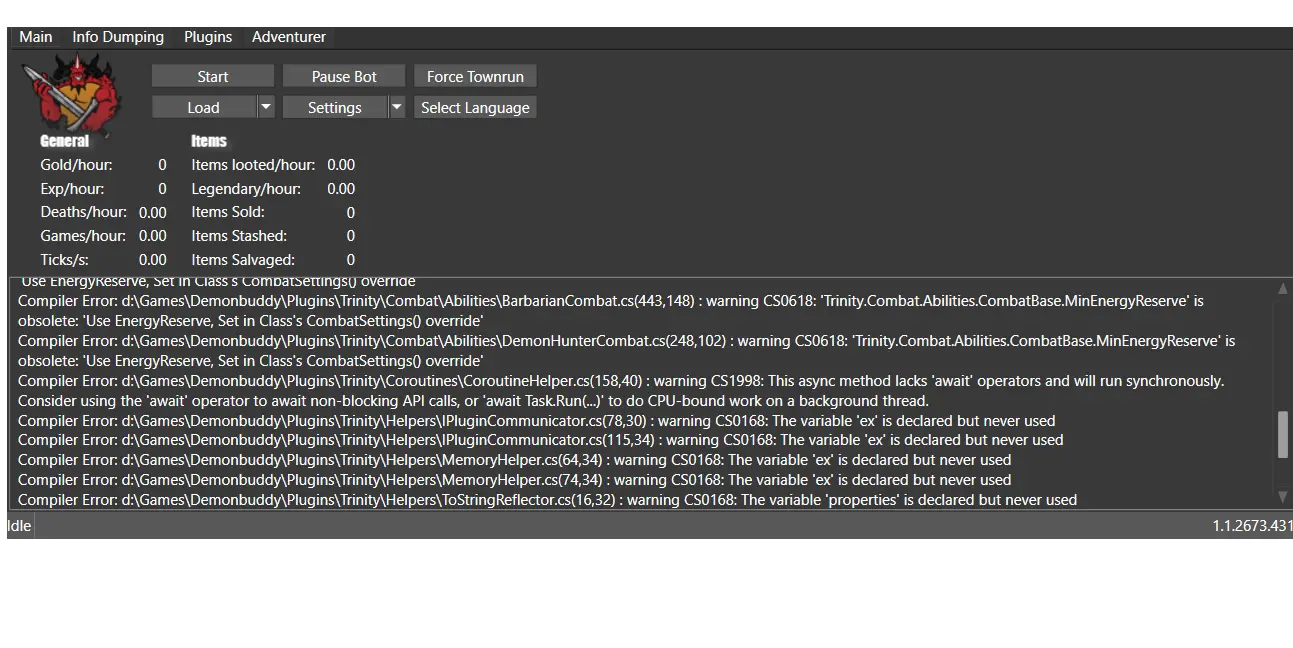Open the Info Dumping tab
This screenshot has height=648, width=1293.
click(x=118, y=37)
